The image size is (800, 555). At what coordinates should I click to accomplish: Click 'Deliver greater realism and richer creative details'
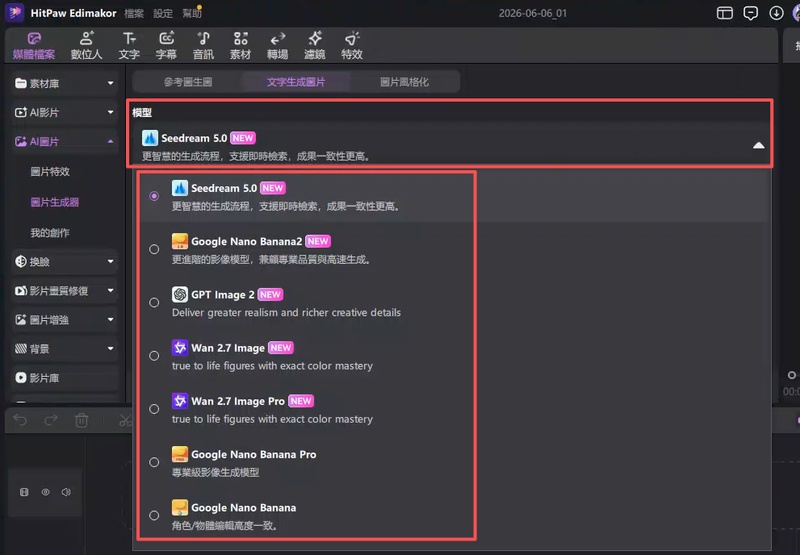(x=286, y=313)
